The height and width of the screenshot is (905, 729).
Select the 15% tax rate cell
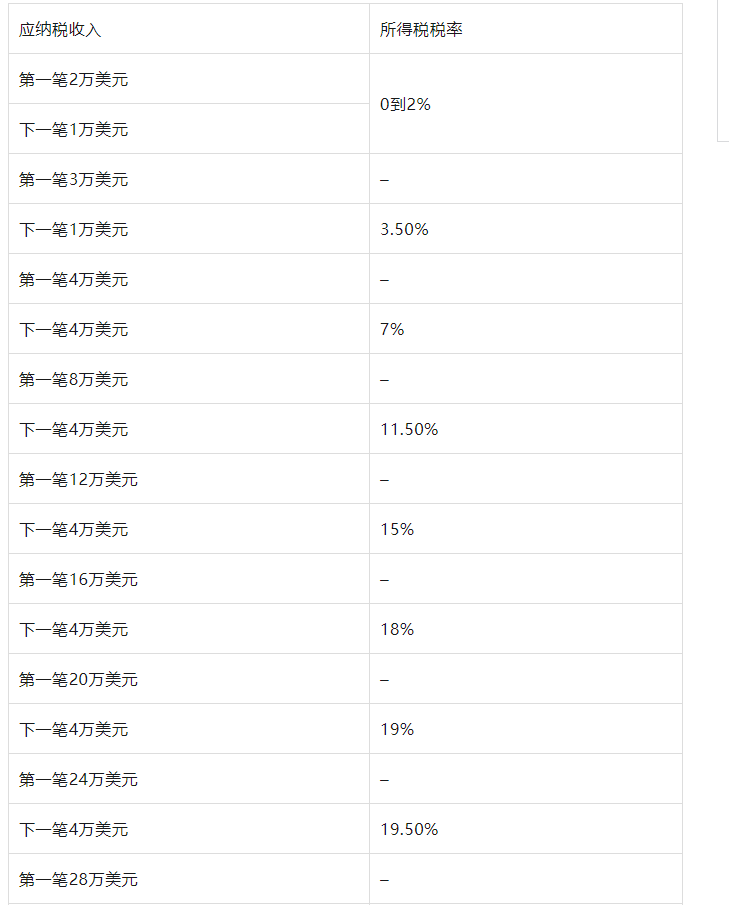(x=526, y=529)
